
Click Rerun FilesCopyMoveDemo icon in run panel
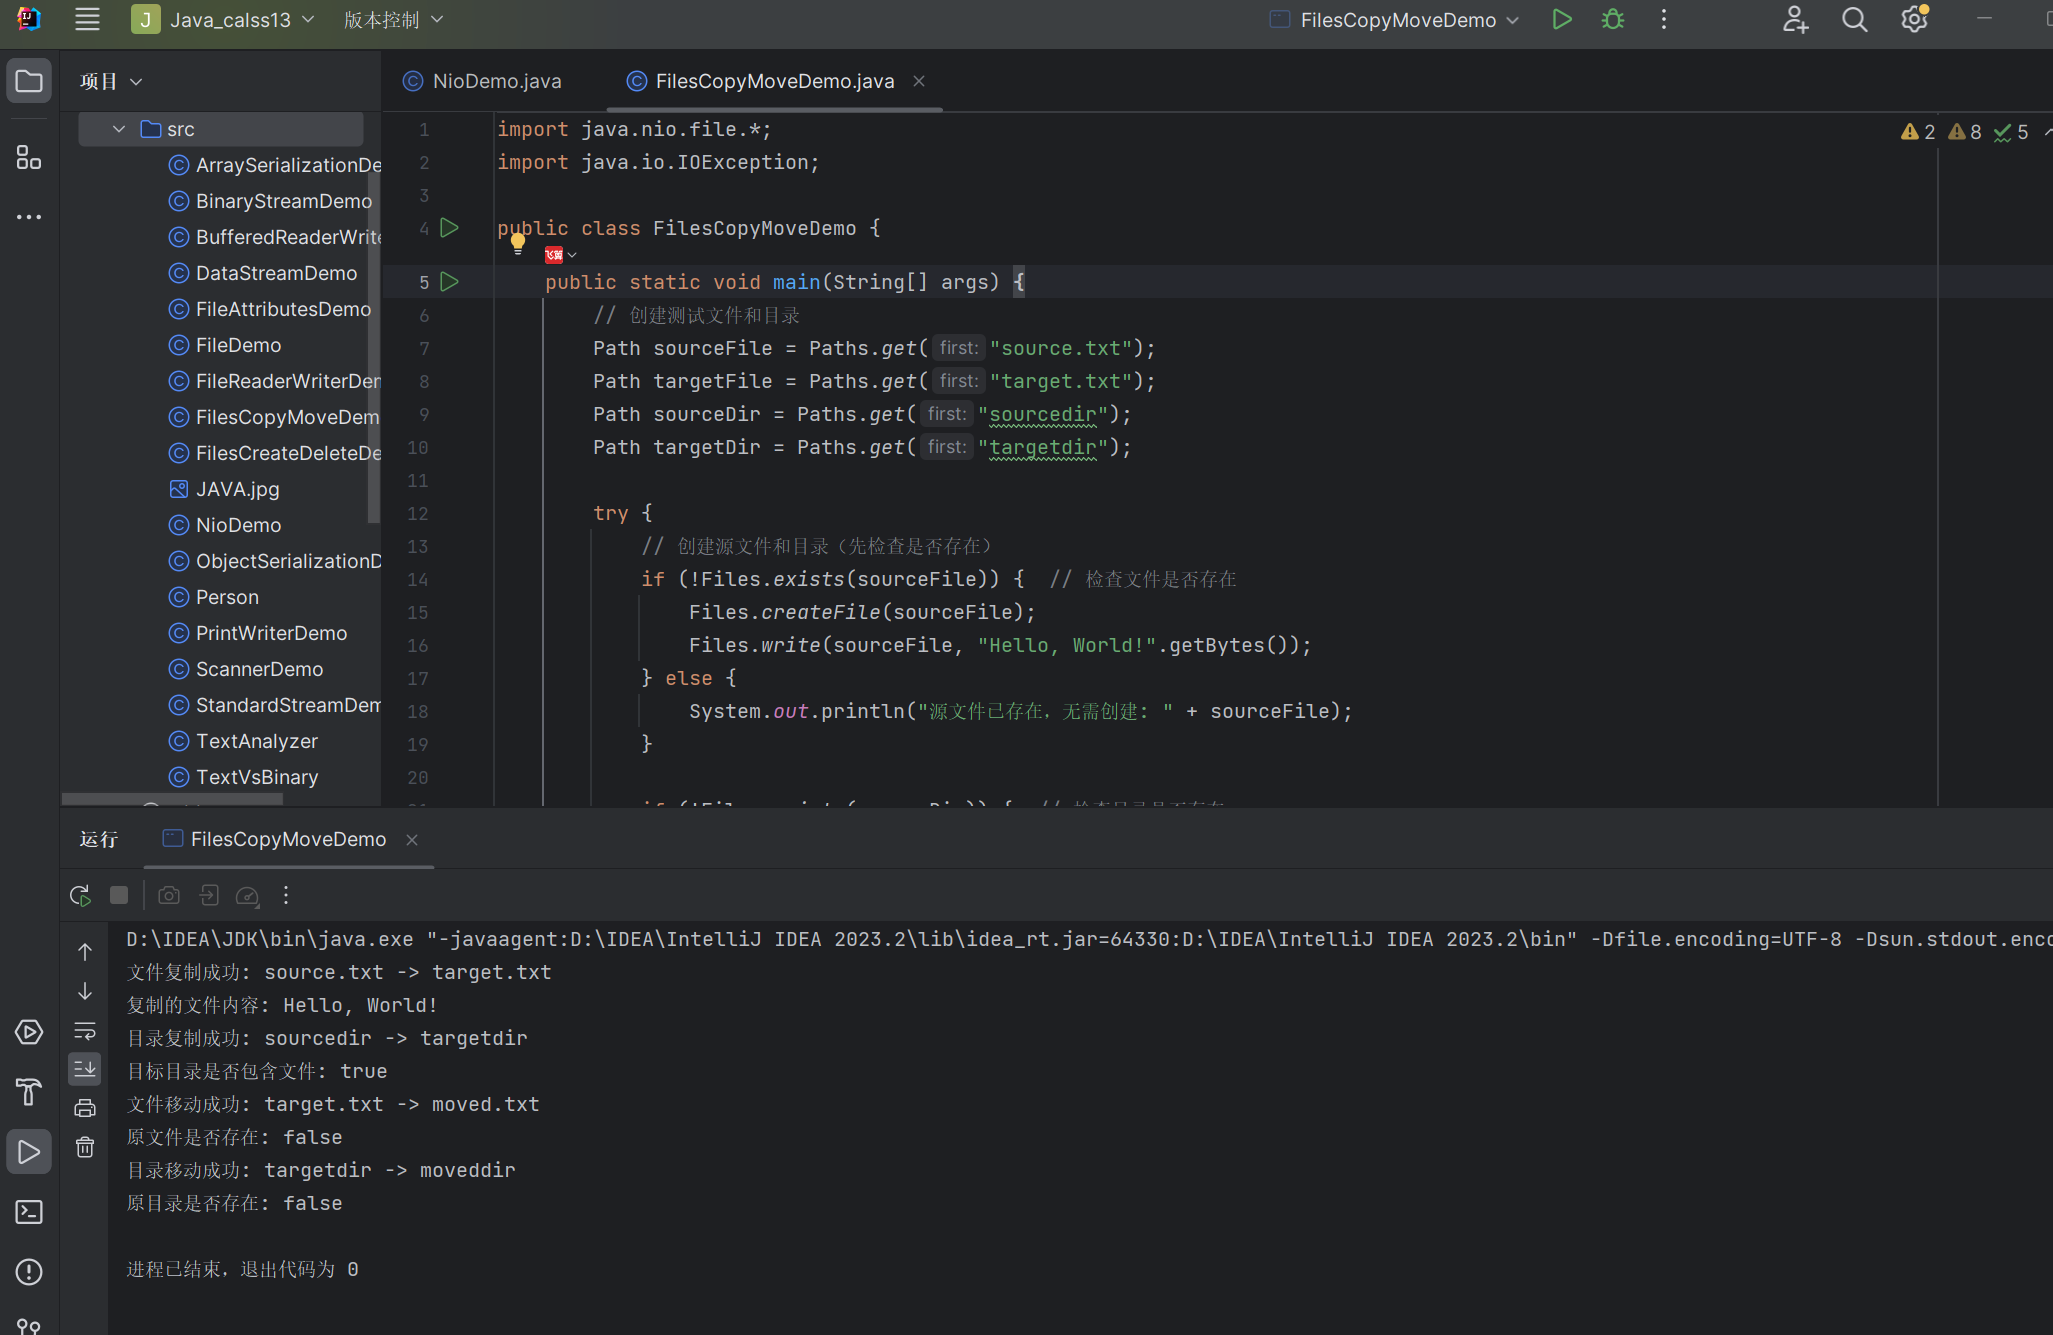tap(80, 895)
